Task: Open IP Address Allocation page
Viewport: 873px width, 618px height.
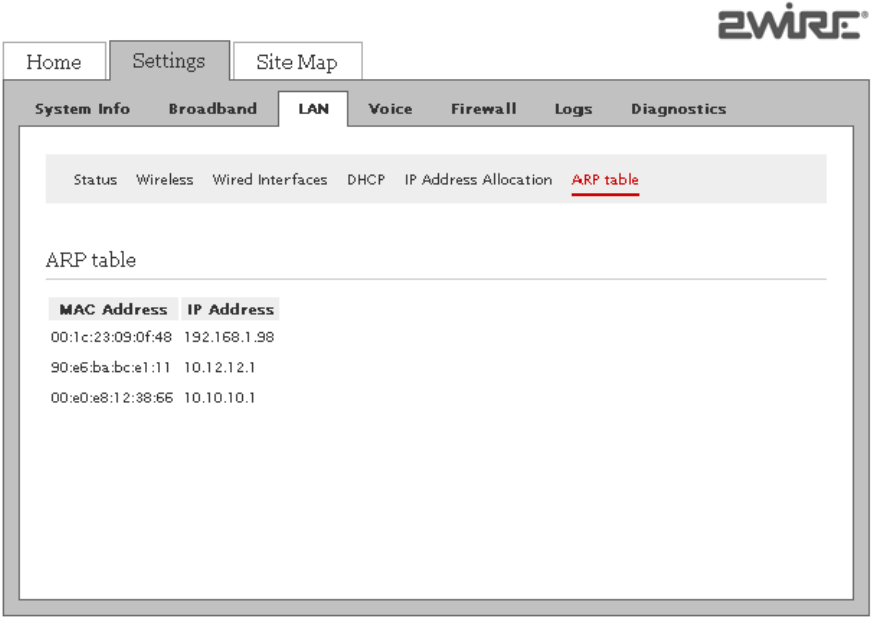Action: [478, 180]
